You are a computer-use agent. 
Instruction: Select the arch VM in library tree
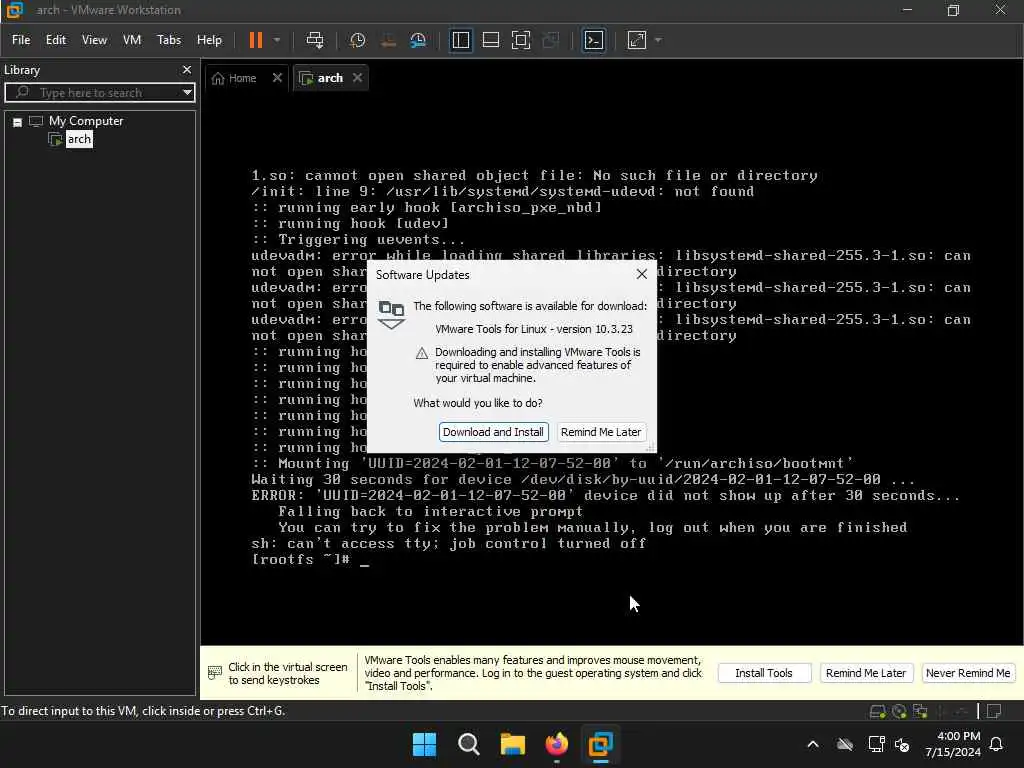point(79,139)
